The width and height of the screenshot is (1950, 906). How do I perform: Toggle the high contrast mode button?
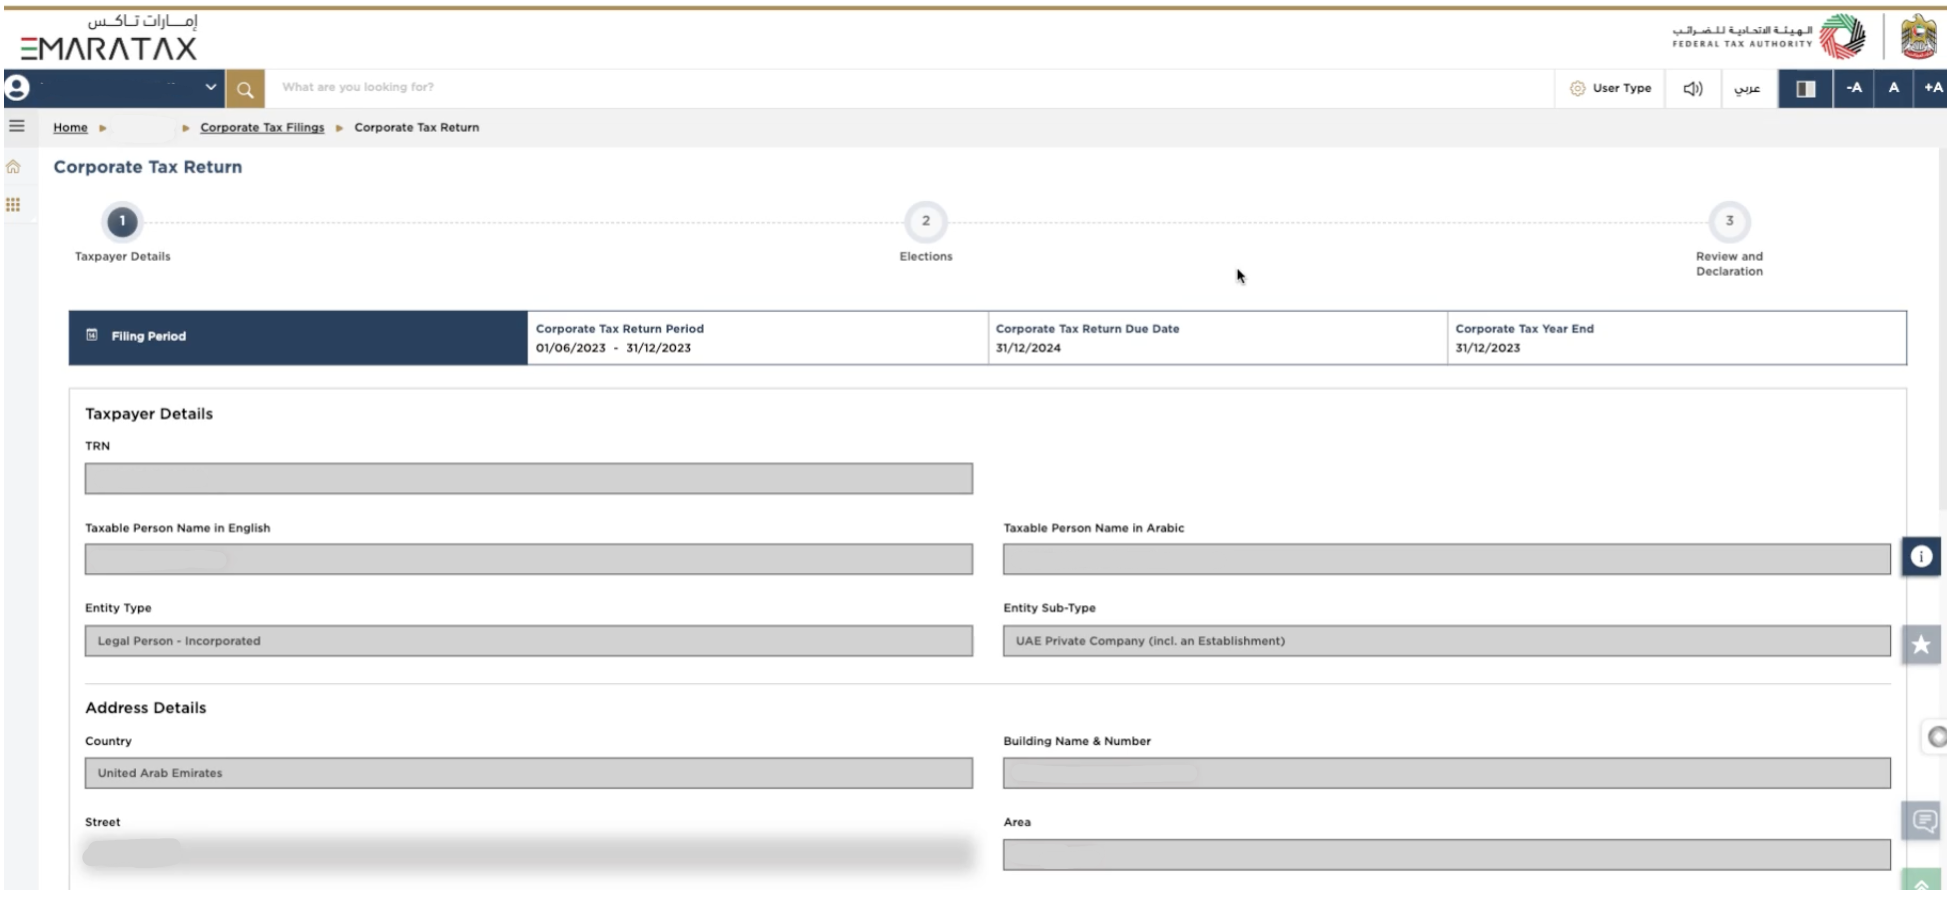[1805, 89]
